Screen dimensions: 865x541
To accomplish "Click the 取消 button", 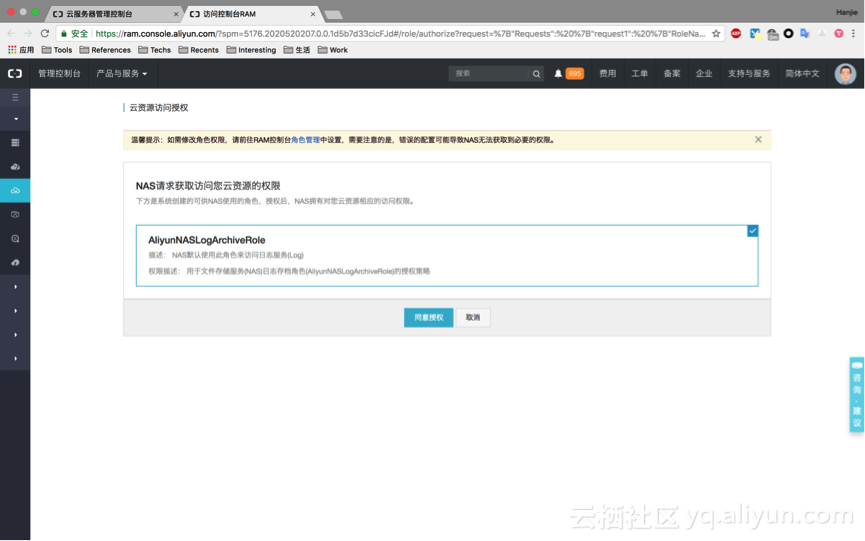I will coord(473,318).
